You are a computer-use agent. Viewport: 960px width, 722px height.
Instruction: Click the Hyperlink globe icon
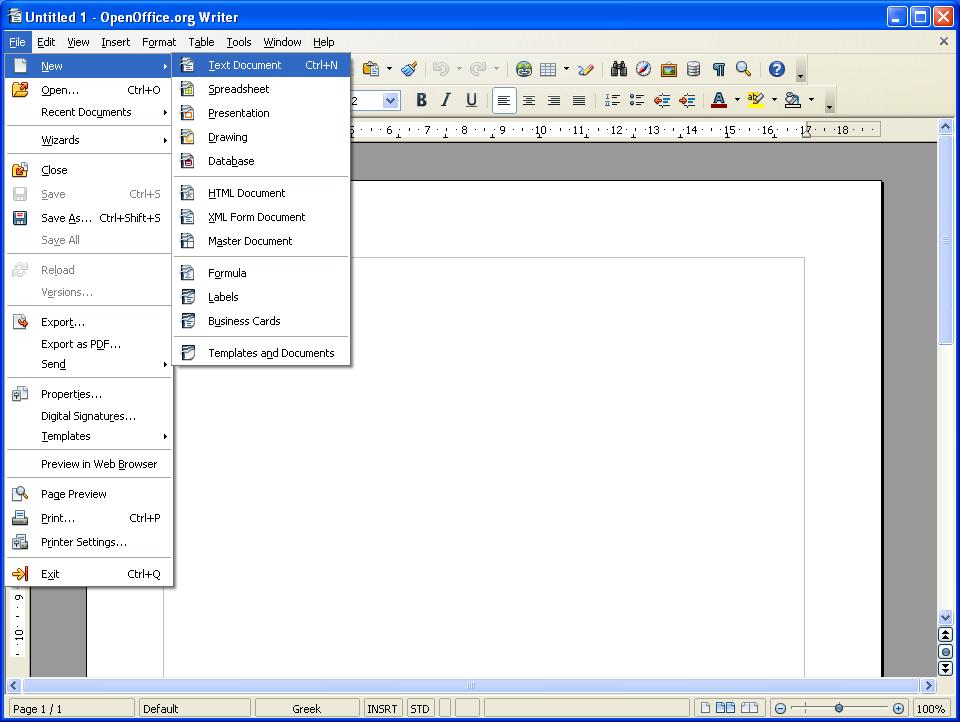(x=523, y=69)
